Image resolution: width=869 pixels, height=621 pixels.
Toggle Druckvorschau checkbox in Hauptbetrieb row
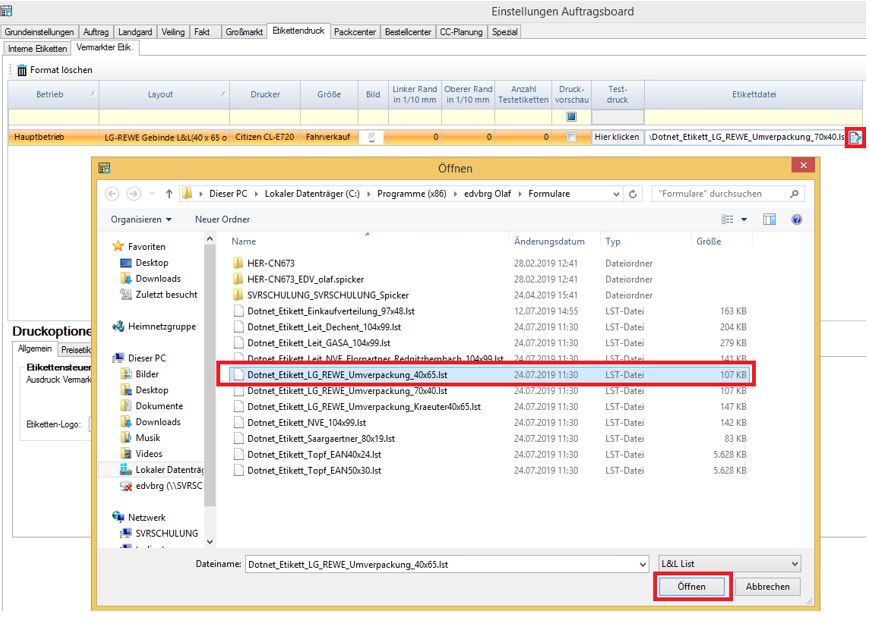571,137
